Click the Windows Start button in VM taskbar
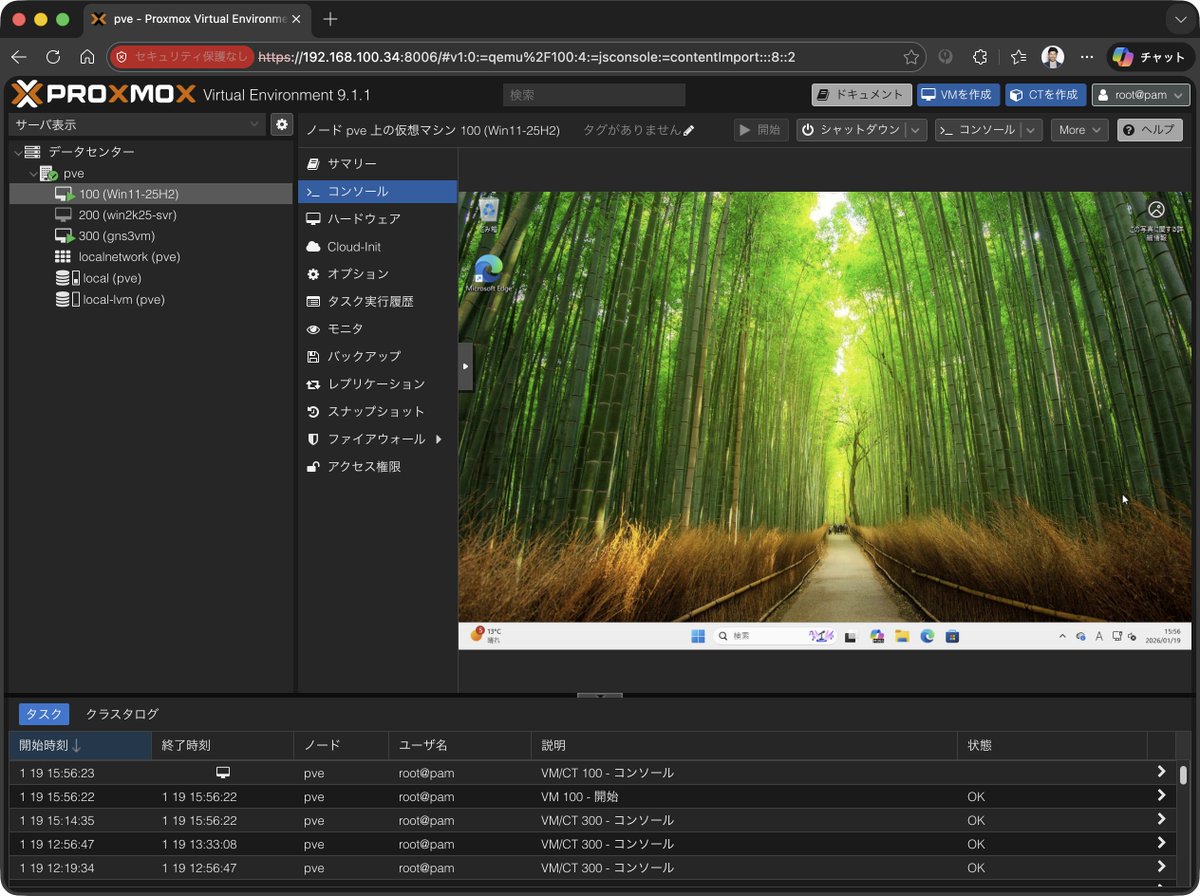The height and width of the screenshot is (896, 1200). (697, 636)
